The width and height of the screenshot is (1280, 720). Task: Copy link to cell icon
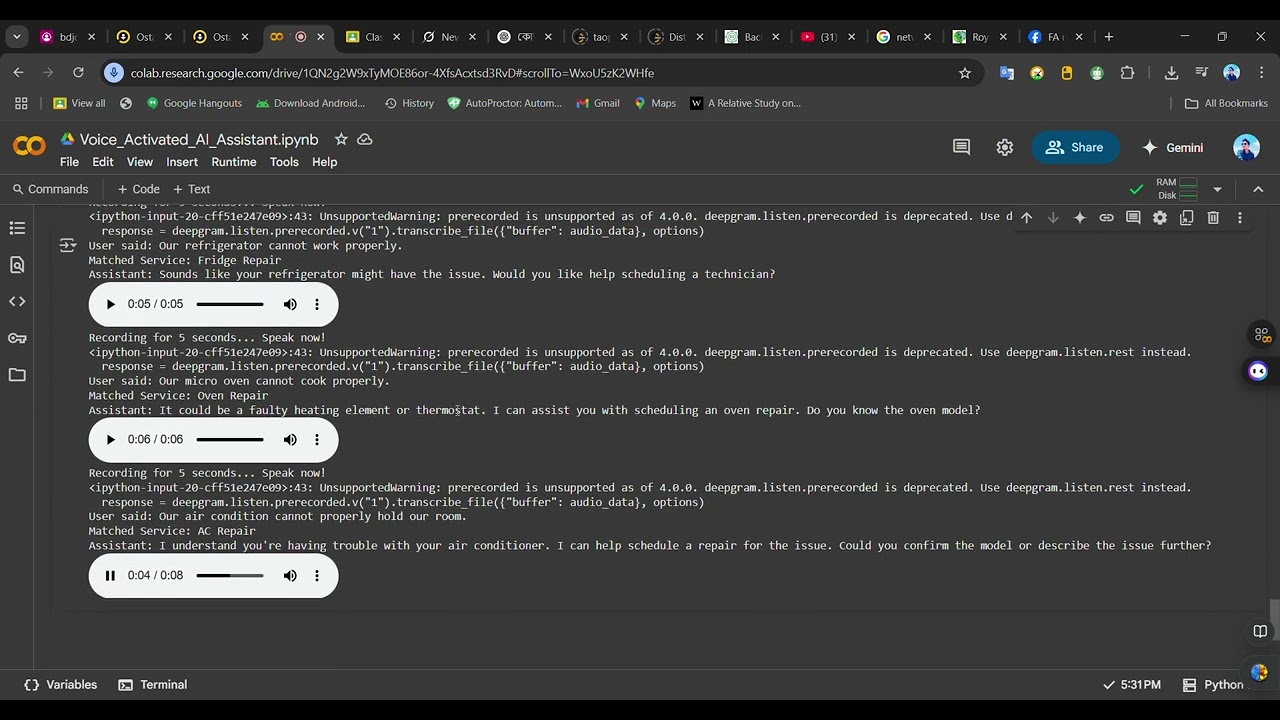(1106, 217)
